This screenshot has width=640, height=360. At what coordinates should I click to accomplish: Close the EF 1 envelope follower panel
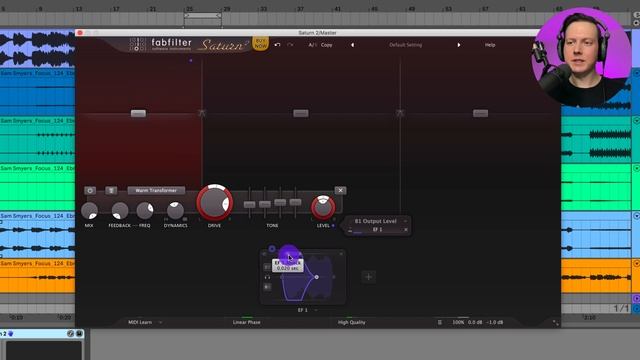(x=341, y=254)
